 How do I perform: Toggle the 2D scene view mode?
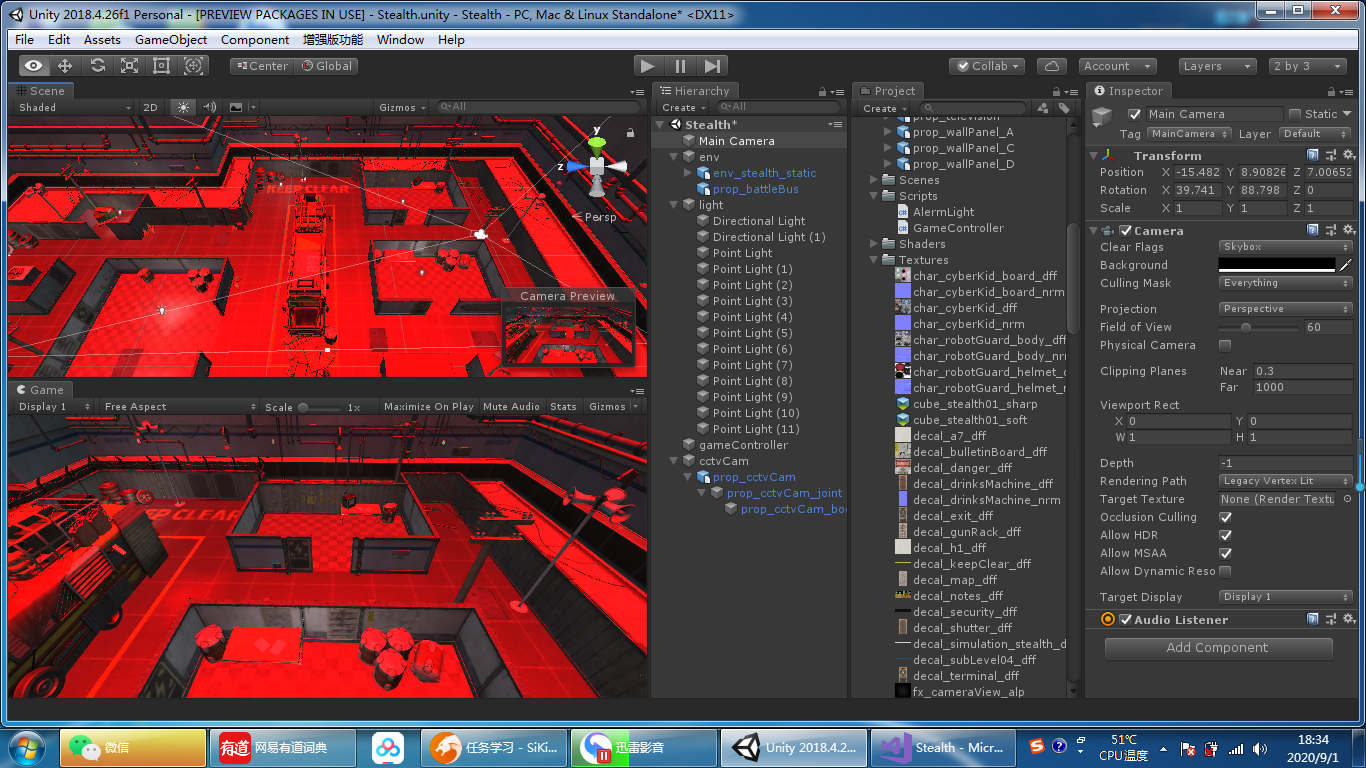150,107
